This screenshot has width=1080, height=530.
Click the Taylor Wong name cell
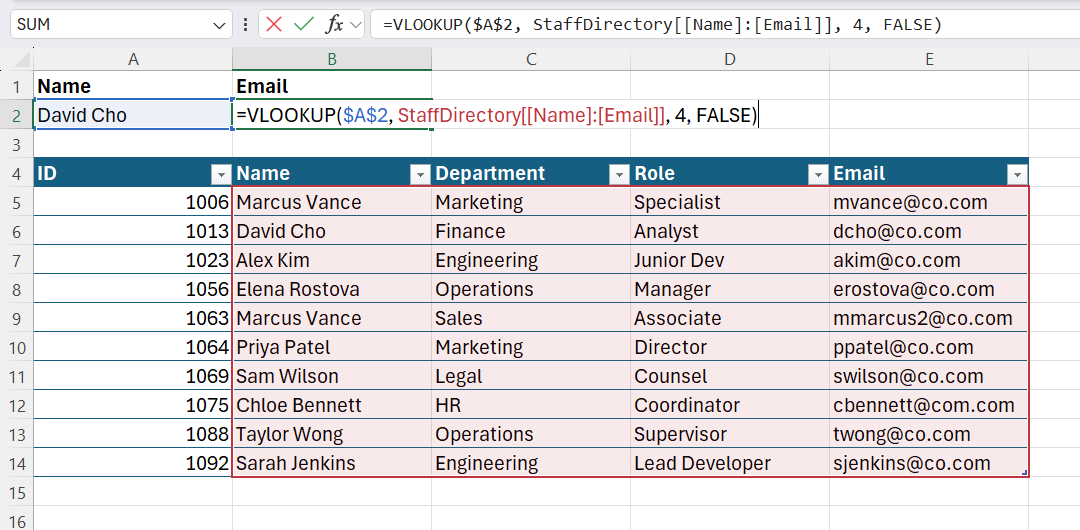pyautogui.click(x=332, y=434)
